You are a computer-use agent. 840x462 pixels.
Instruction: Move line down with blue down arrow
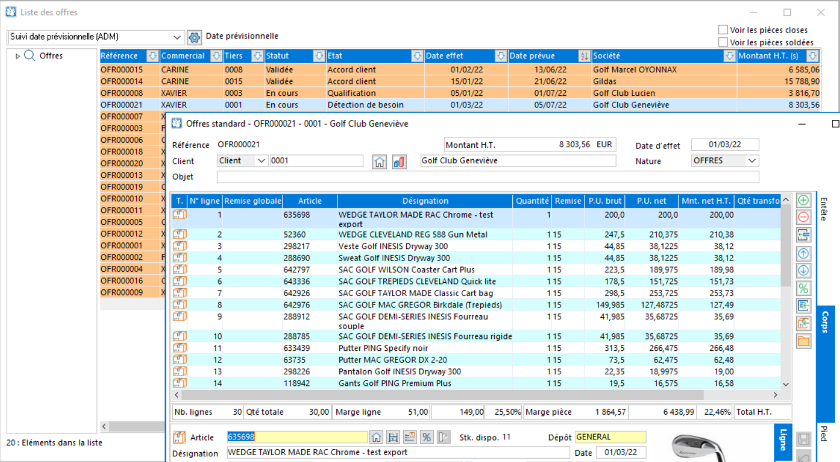(803, 271)
